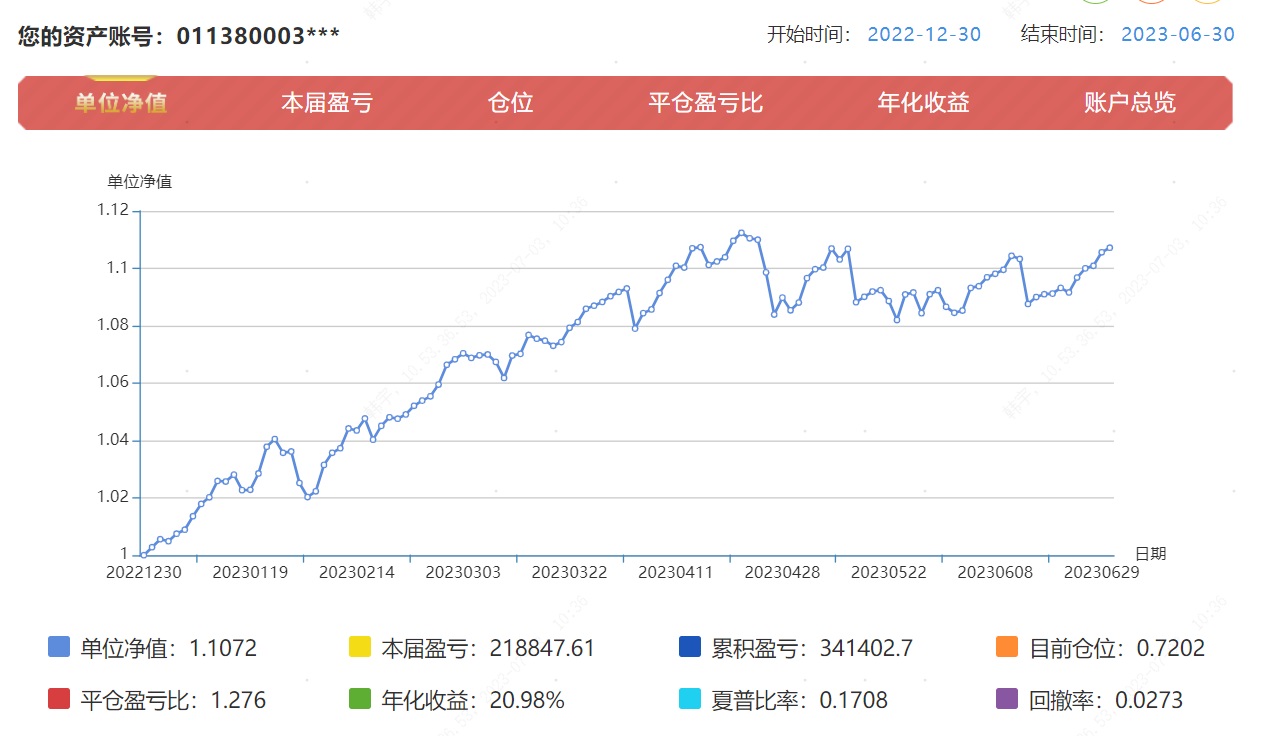The width and height of the screenshot is (1262, 736).
Task: Click the cyan 夏普比率 legend swatch
Action: (x=688, y=699)
